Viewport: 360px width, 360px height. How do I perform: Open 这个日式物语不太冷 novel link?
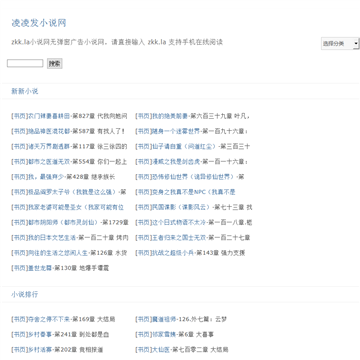point(179,222)
